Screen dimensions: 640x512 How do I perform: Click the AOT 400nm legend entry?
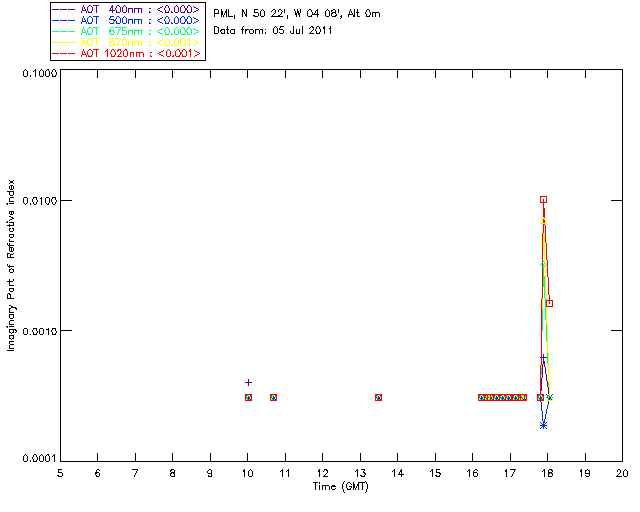tap(128, 9)
